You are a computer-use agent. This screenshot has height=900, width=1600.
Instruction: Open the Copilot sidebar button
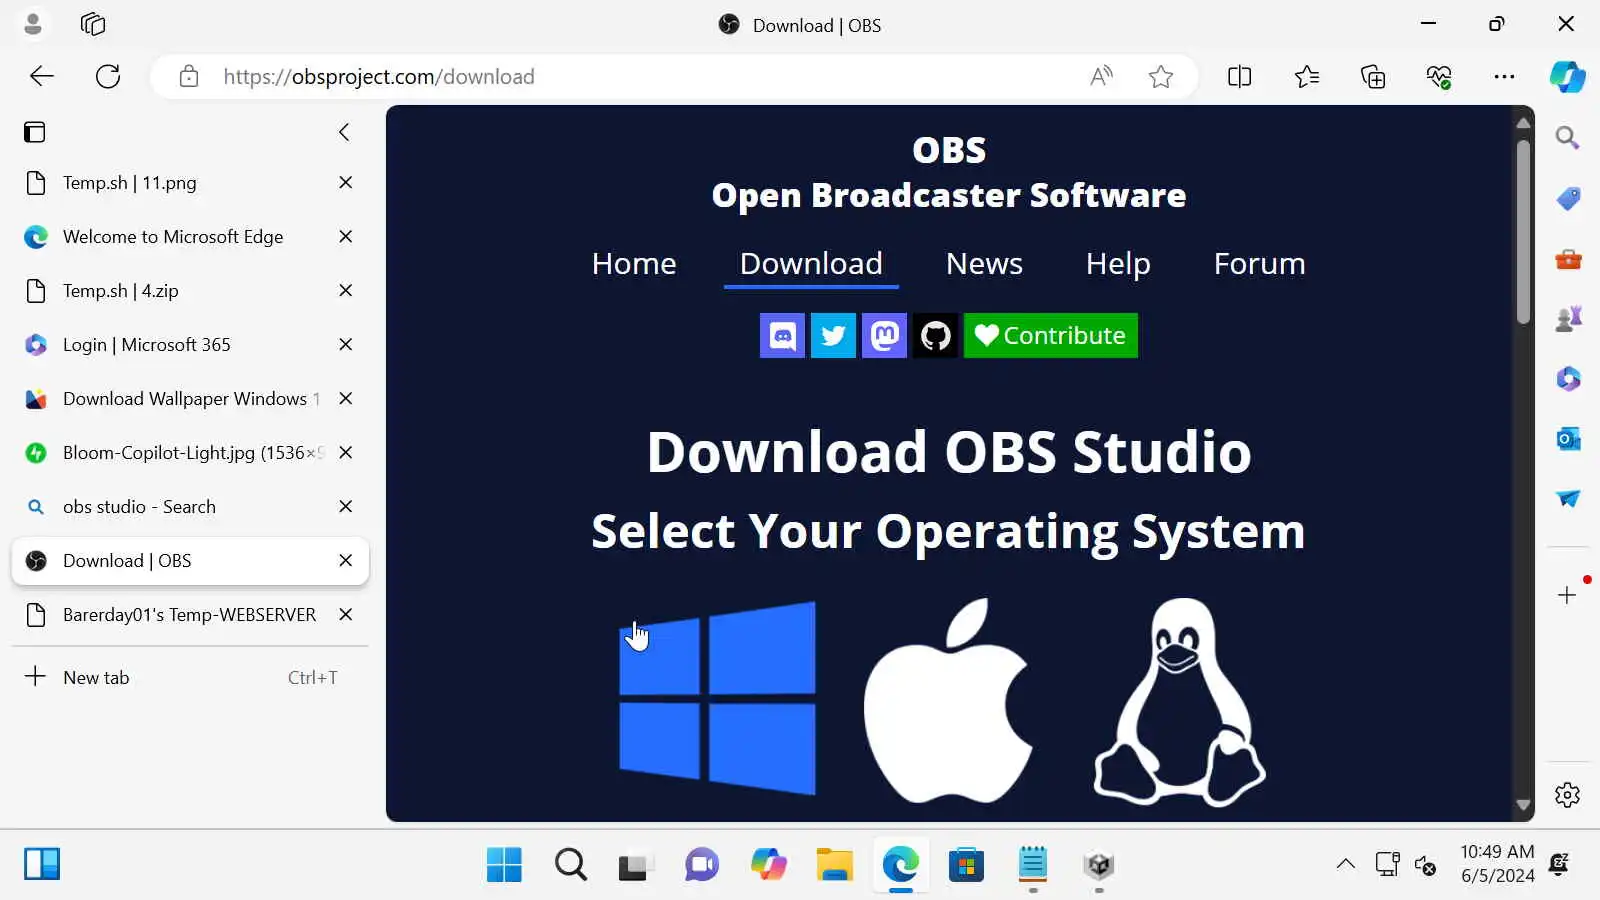point(1567,76)
